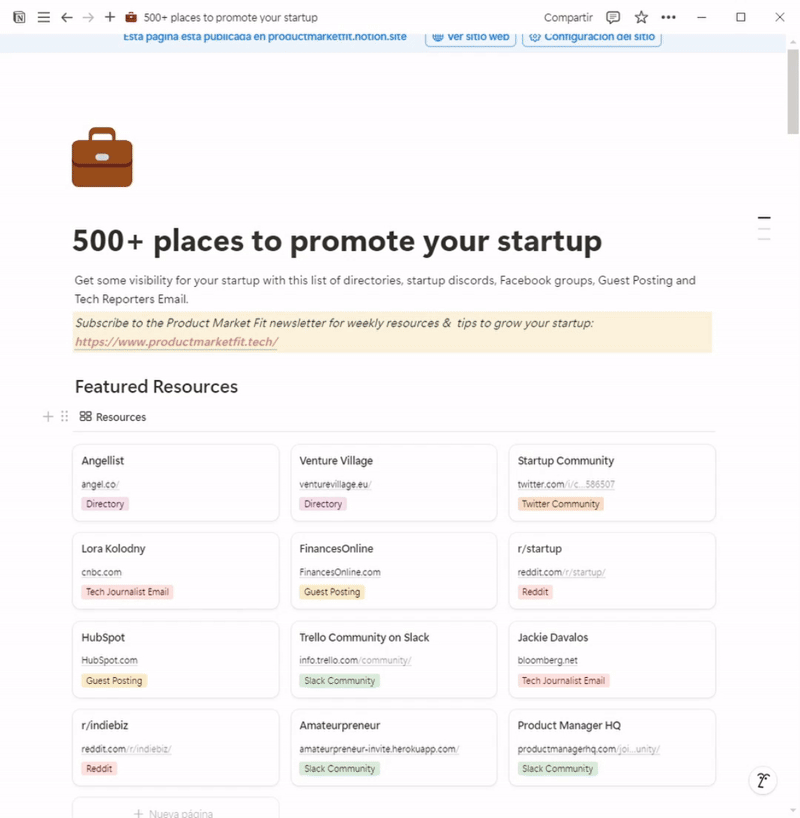Click the Featured Resources heading
800x818 pixels.
pyautogui.click(x=157, y=387)
